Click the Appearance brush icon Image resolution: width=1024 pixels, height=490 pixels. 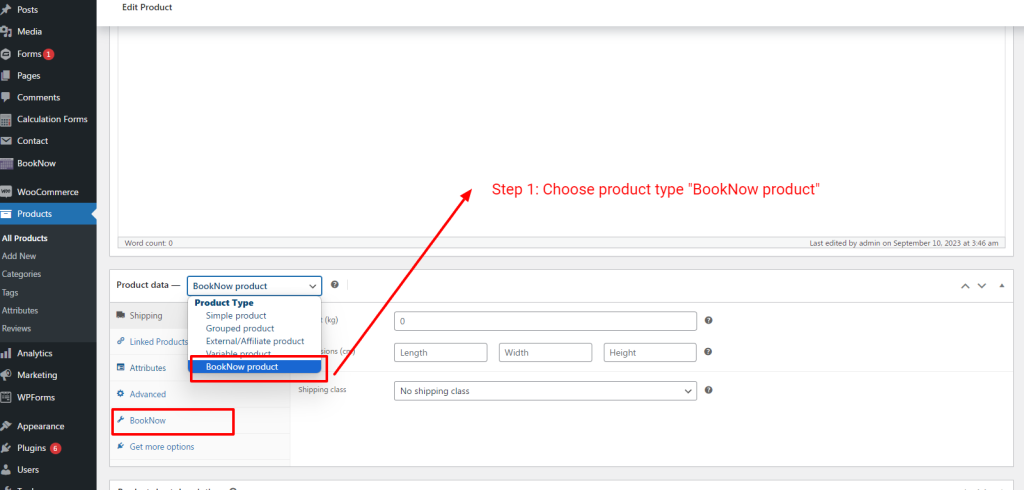pyautogui.click(x=6, y=426)
